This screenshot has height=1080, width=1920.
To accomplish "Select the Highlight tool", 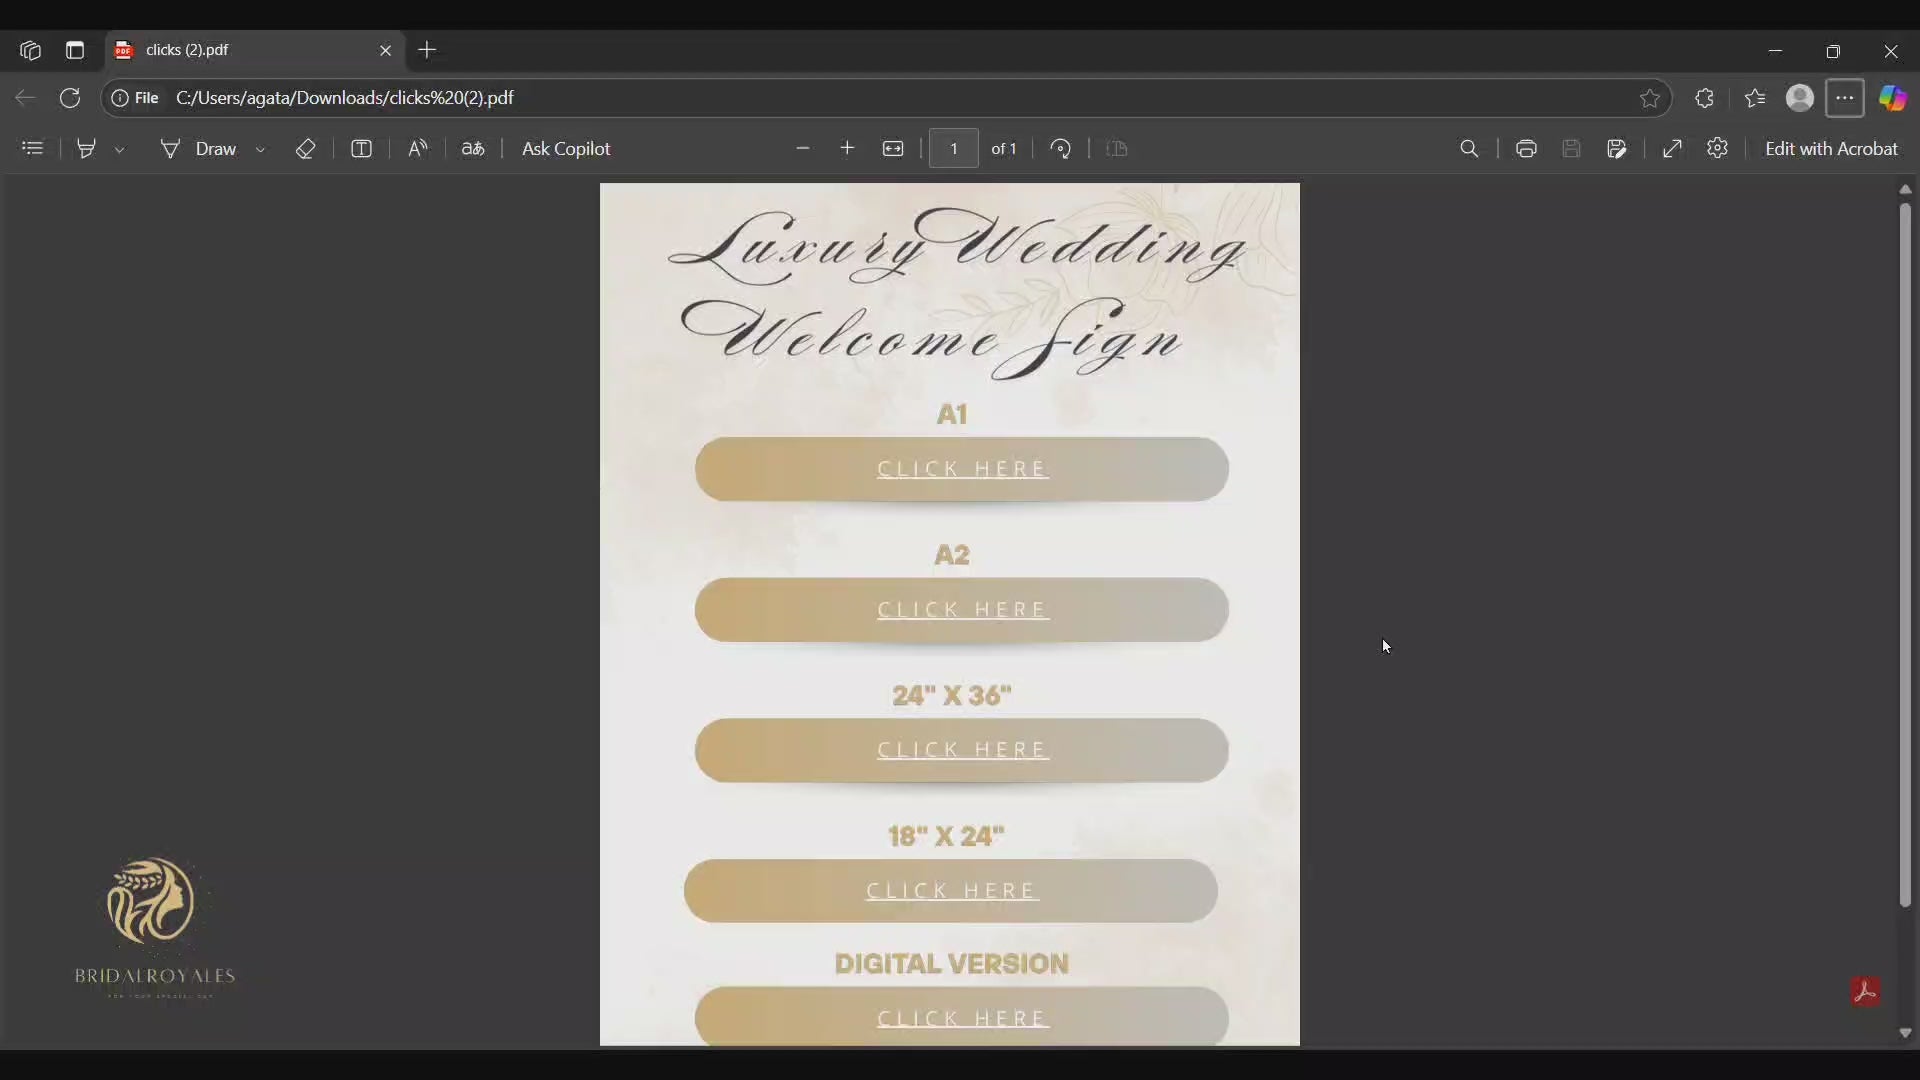I will click(x=87, y=149).
